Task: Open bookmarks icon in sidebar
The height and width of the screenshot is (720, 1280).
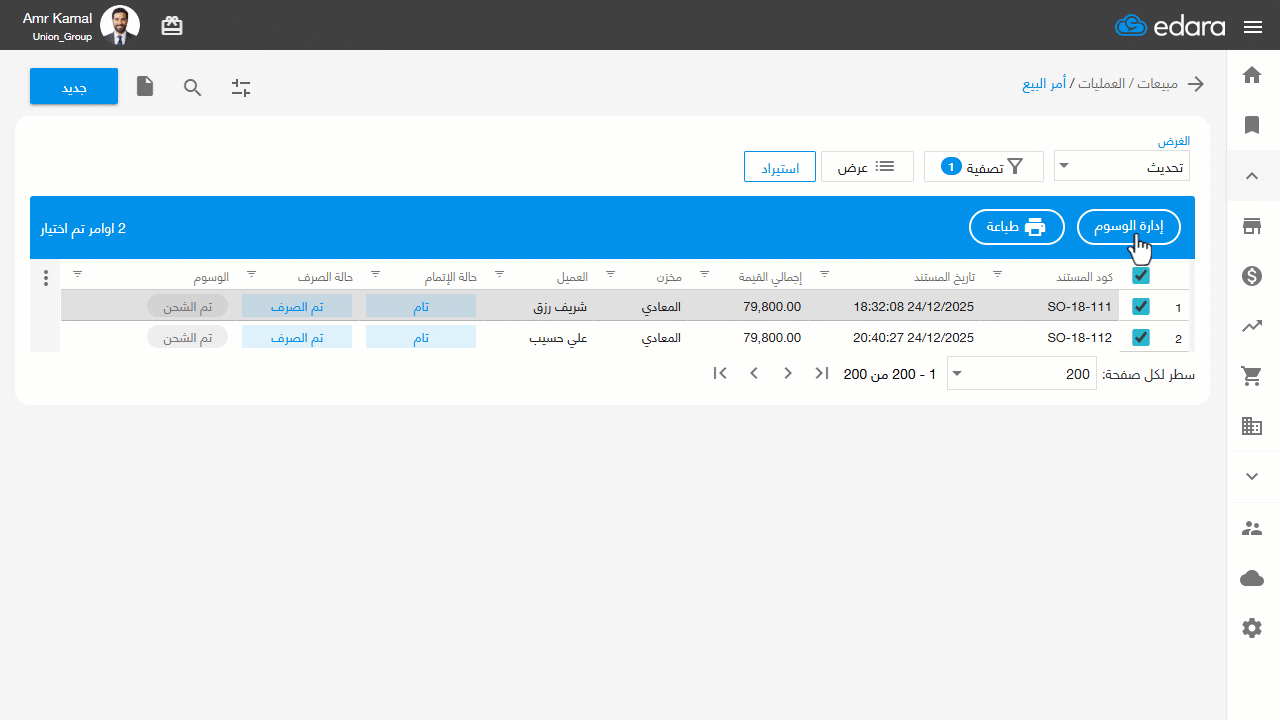Action: [x=1252, y=125]
